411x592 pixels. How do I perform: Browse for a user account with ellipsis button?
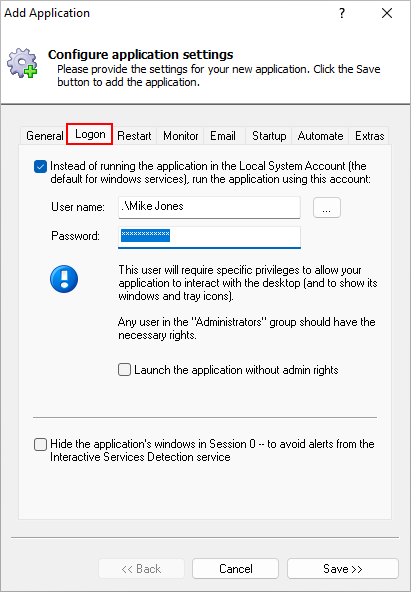click(x=327, y=207)
